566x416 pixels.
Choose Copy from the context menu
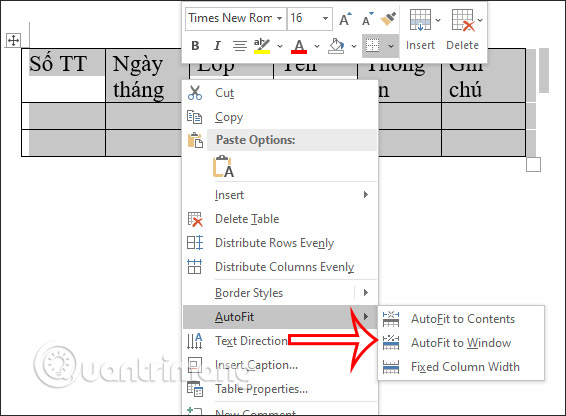click(280, 117)
